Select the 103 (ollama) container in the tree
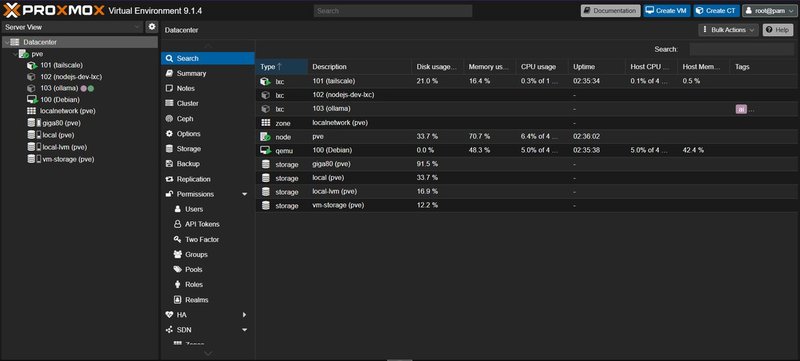 [59, 88]
